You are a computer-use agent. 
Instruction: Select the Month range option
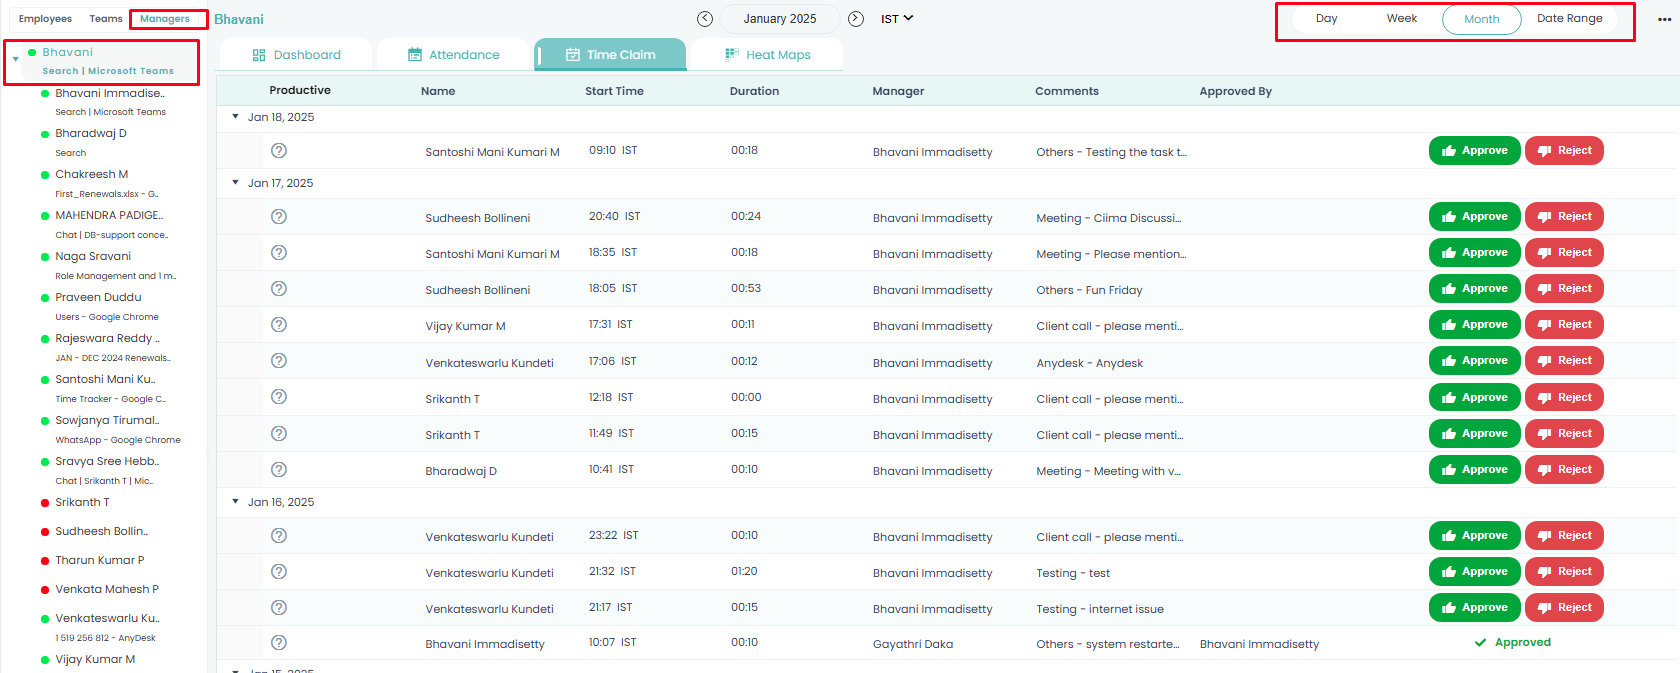(x=1482, y=19)
